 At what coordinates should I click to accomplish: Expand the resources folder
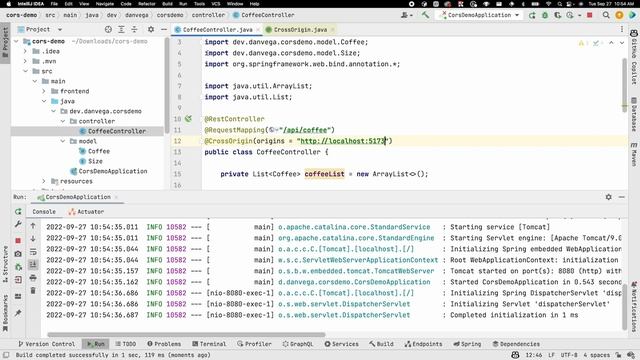(44, 181)
